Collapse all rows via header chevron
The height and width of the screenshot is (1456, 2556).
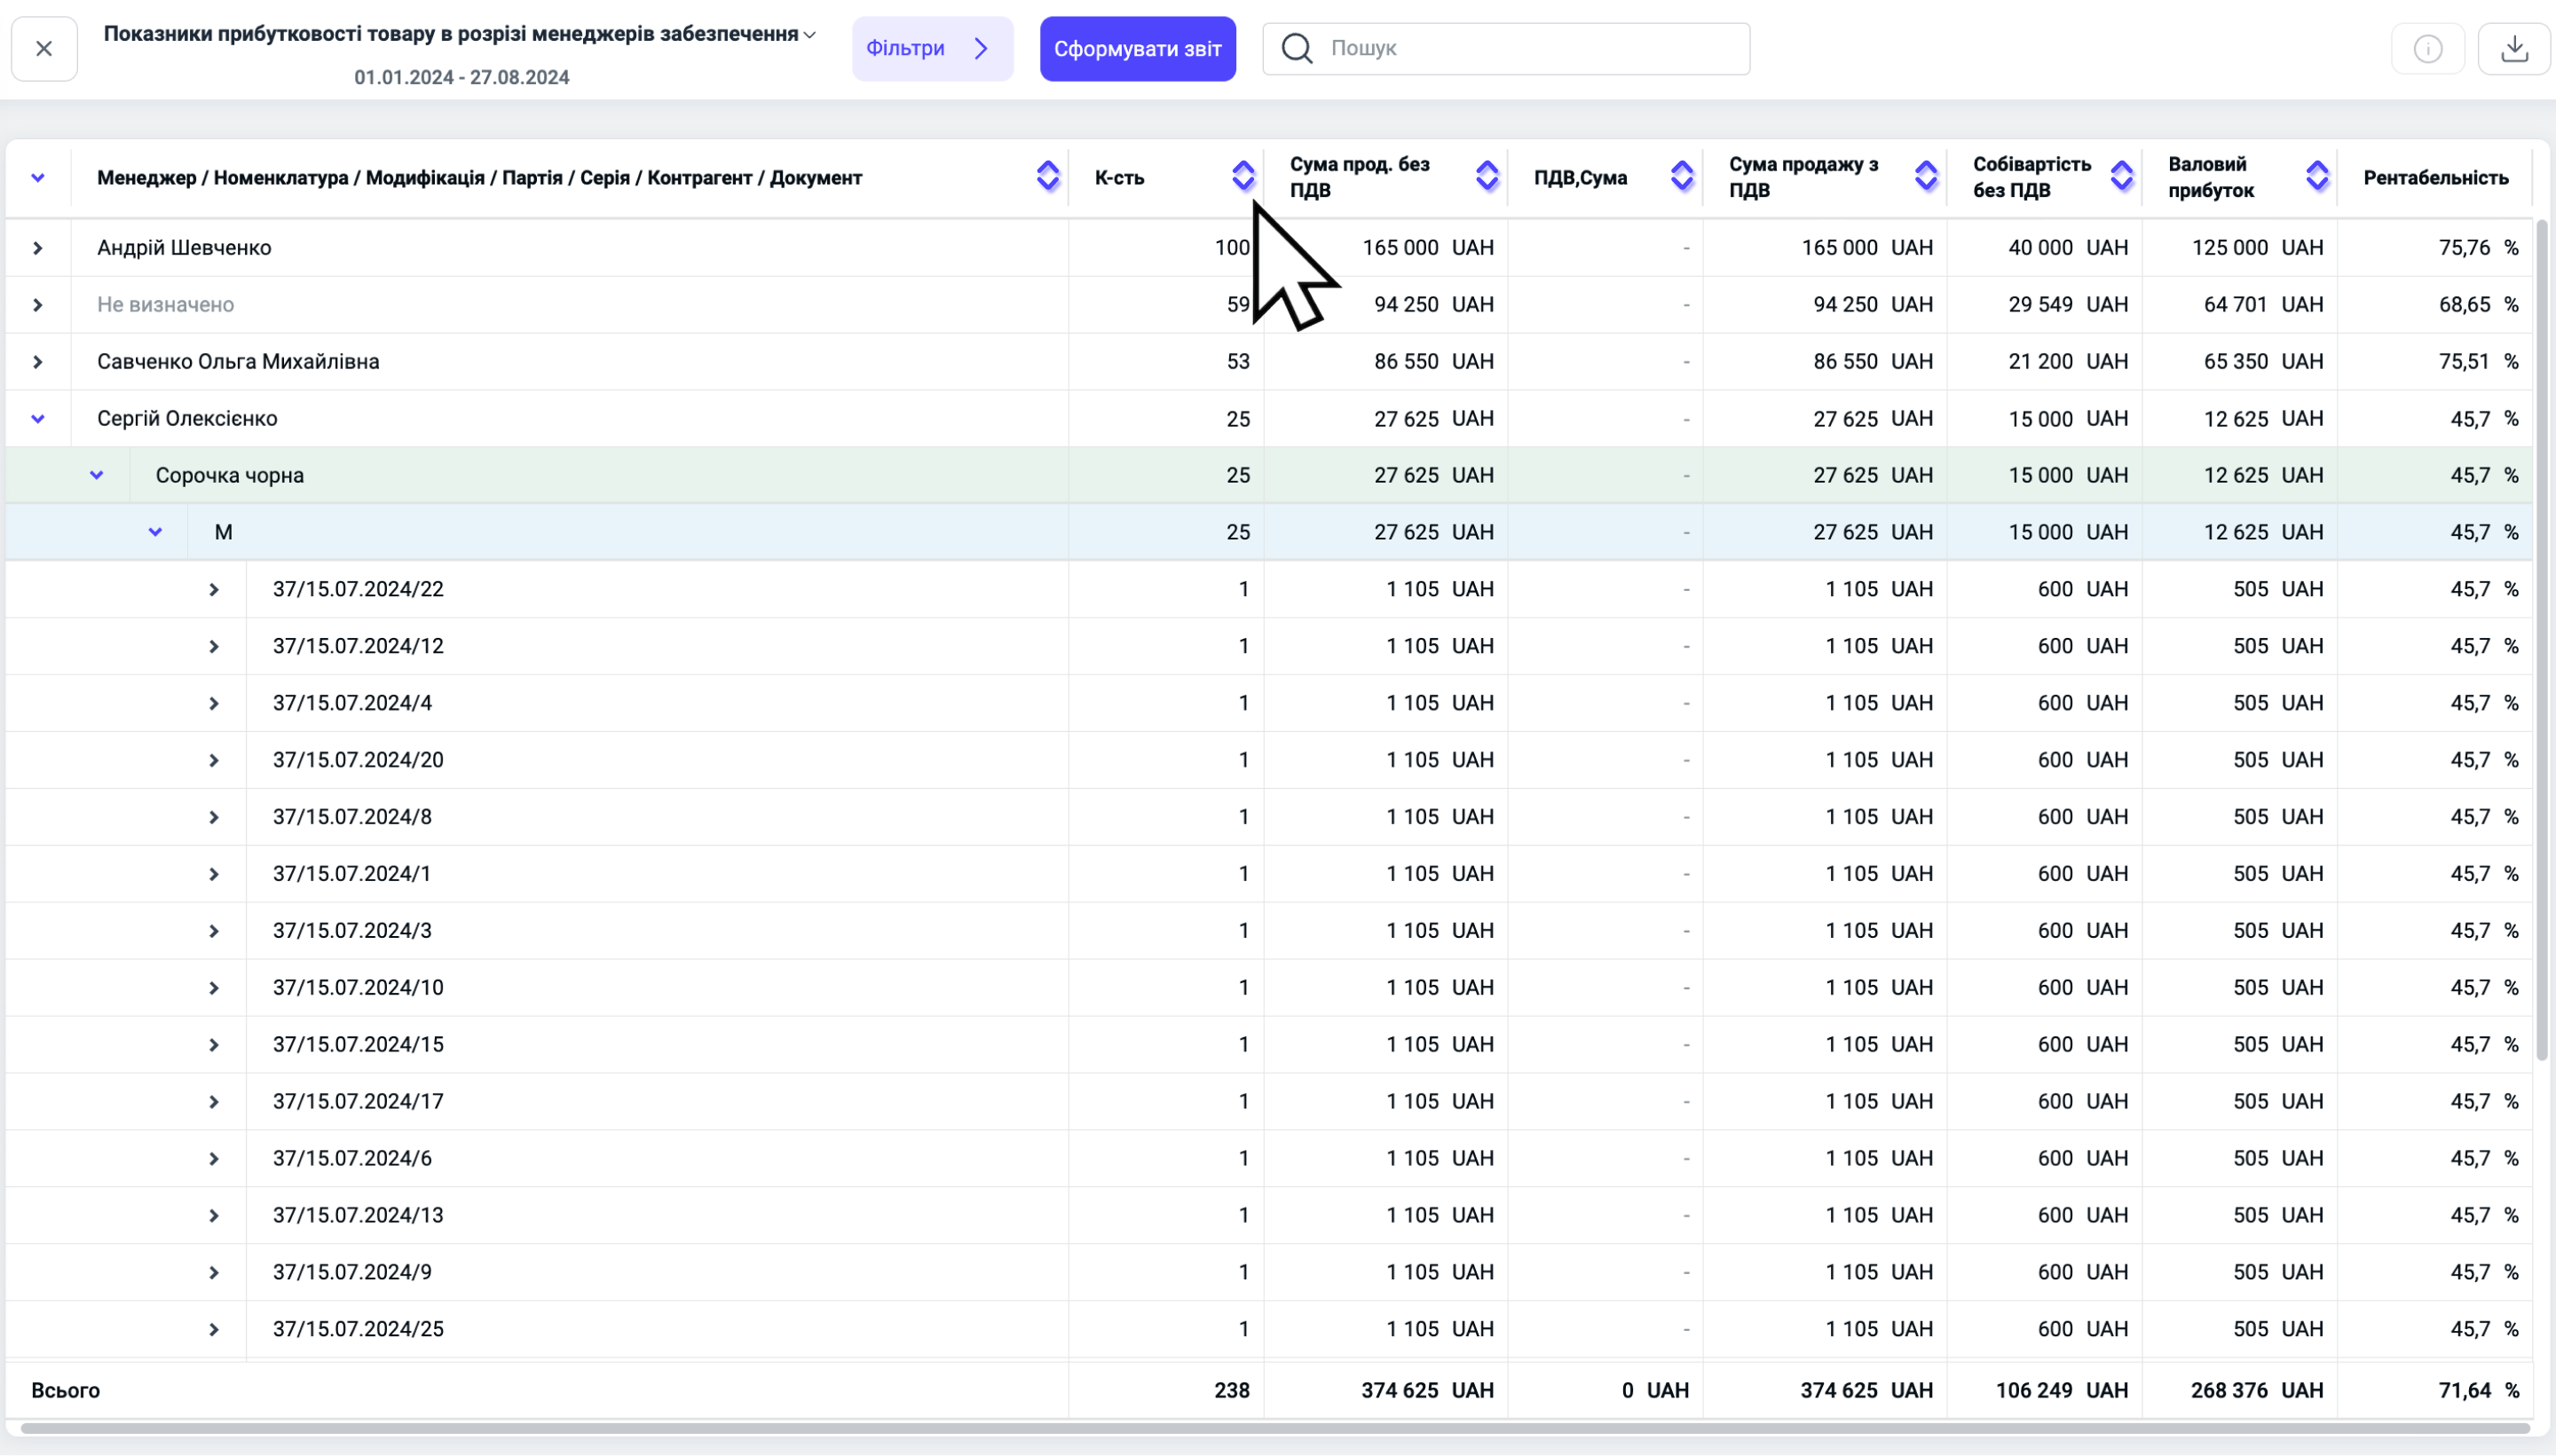tap(38, 178)
